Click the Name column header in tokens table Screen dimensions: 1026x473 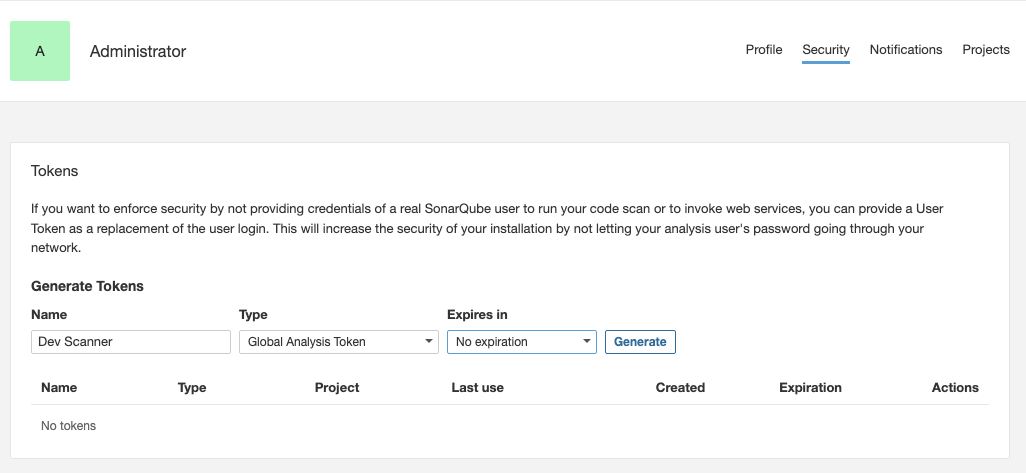tap(59, 388)
